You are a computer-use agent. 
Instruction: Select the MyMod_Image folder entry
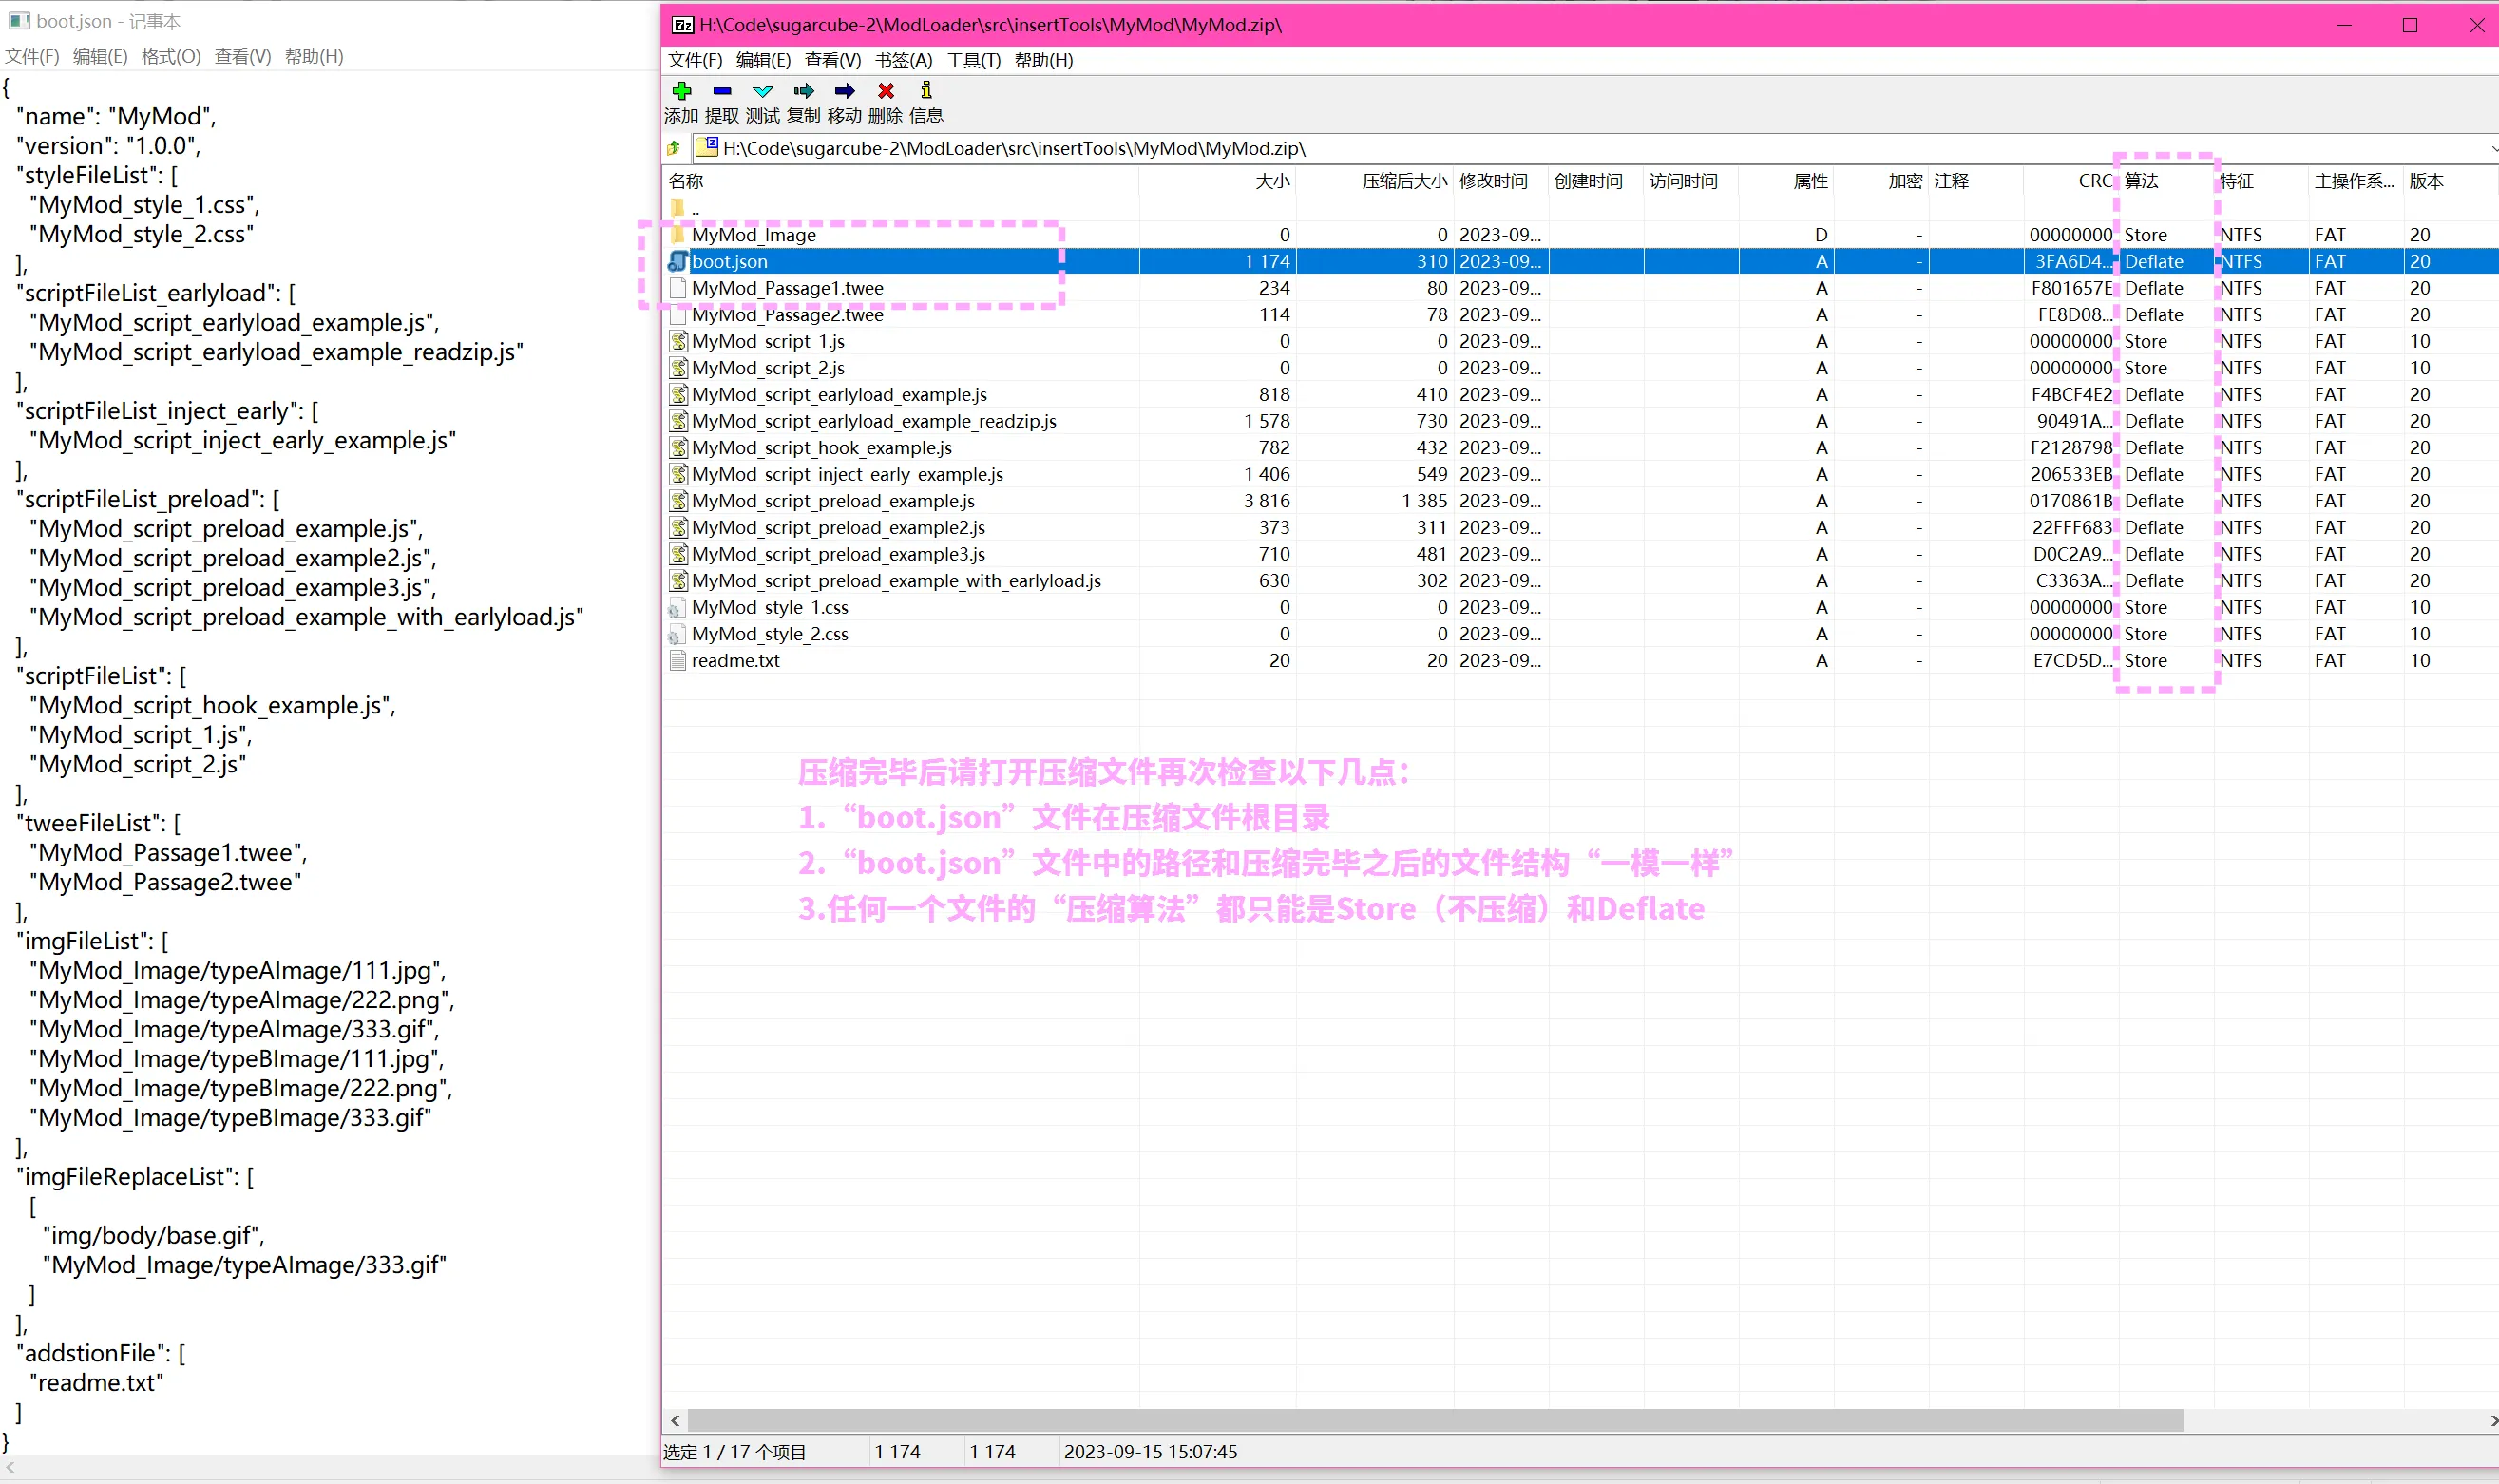point(753,235)
